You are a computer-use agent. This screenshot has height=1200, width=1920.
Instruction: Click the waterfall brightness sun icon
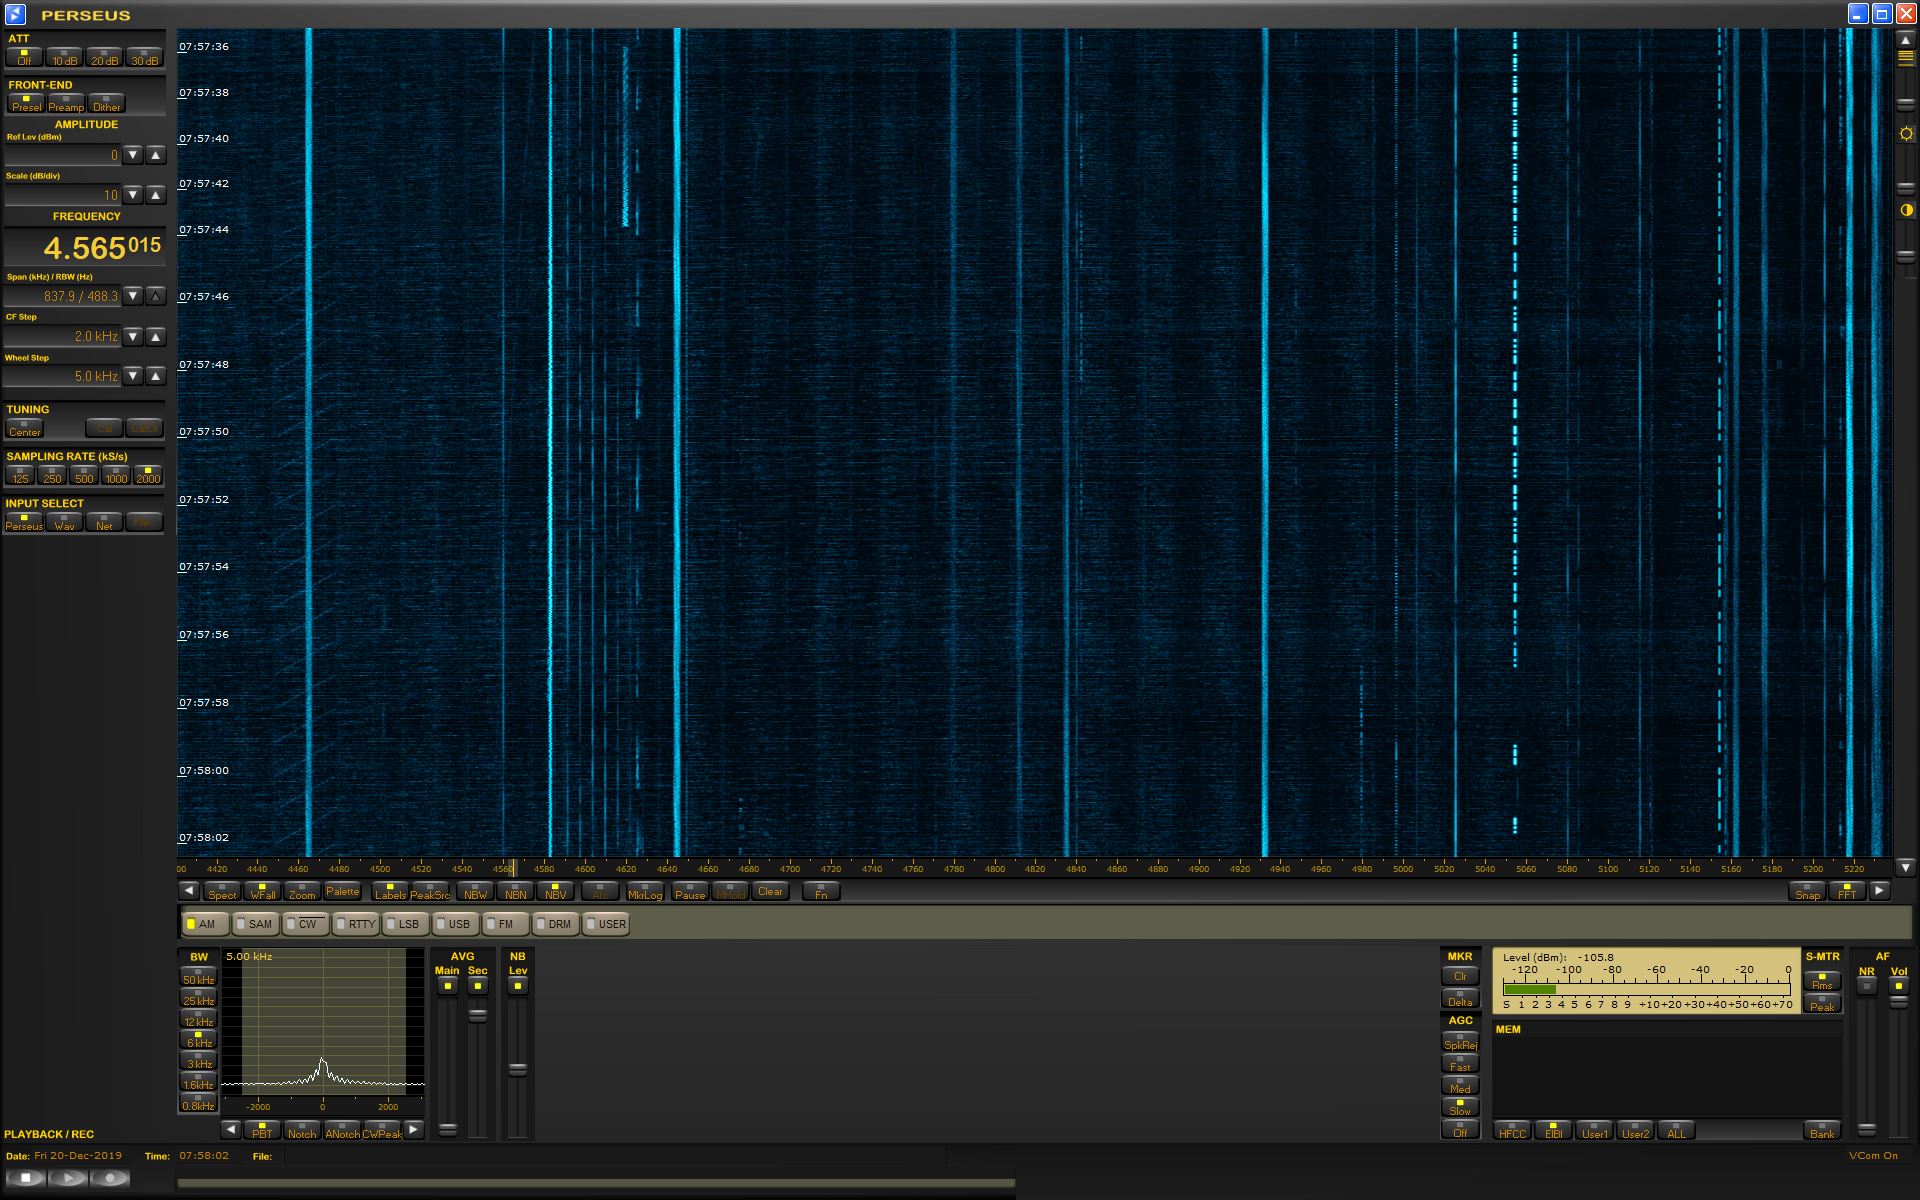coord(1906,134)
